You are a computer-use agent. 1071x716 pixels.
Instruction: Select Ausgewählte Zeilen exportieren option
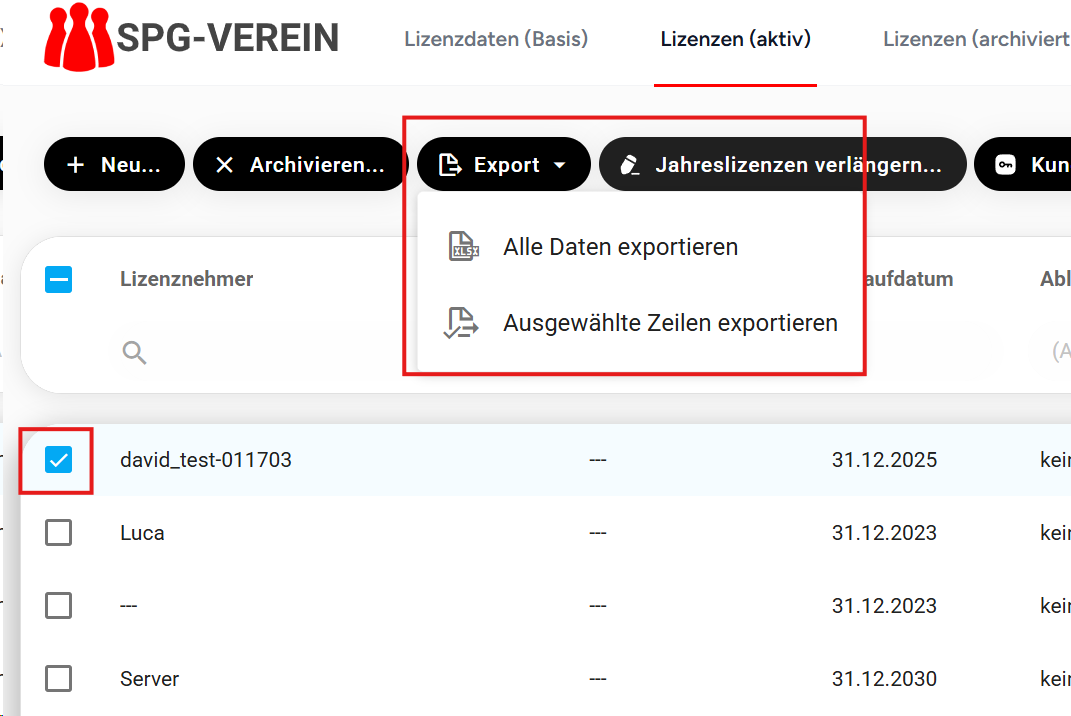670,323
